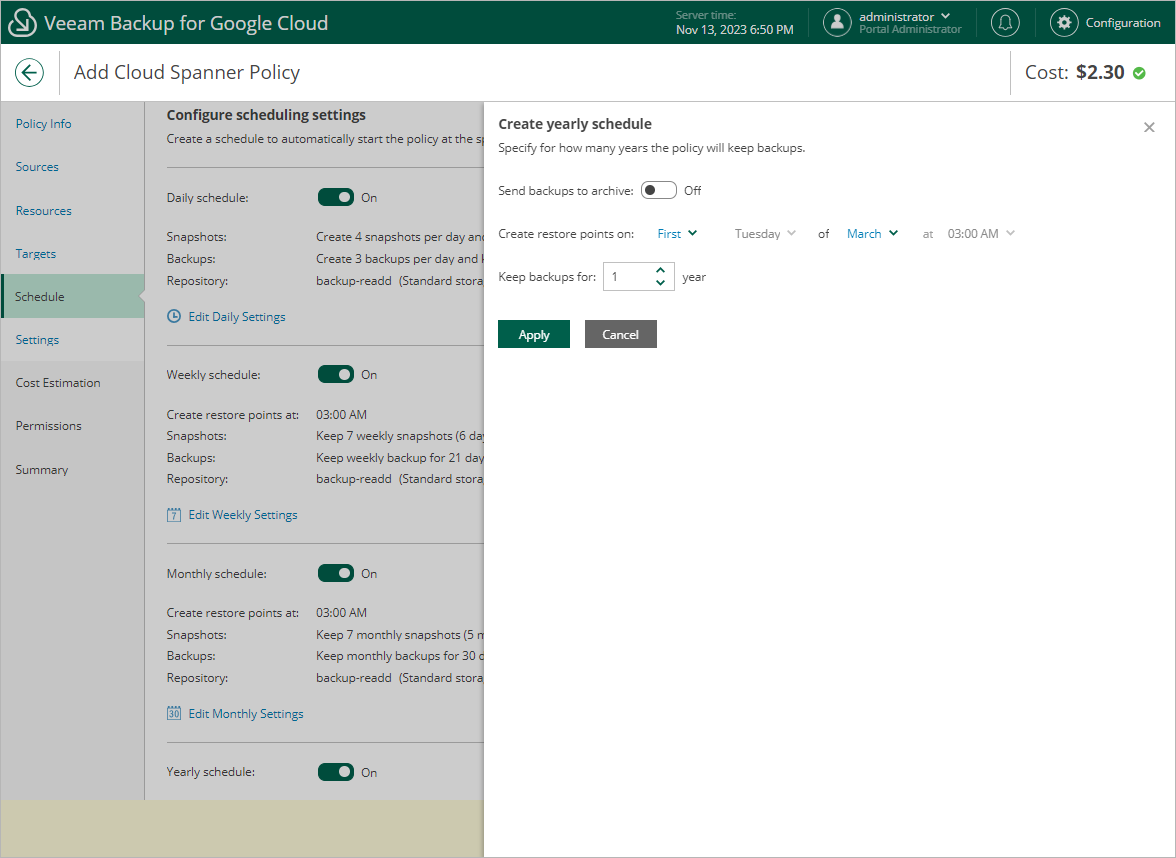The height and width of the screenshot is (858, 1176).
Task: Expand the administrator account menu
Action: [945, 16]
